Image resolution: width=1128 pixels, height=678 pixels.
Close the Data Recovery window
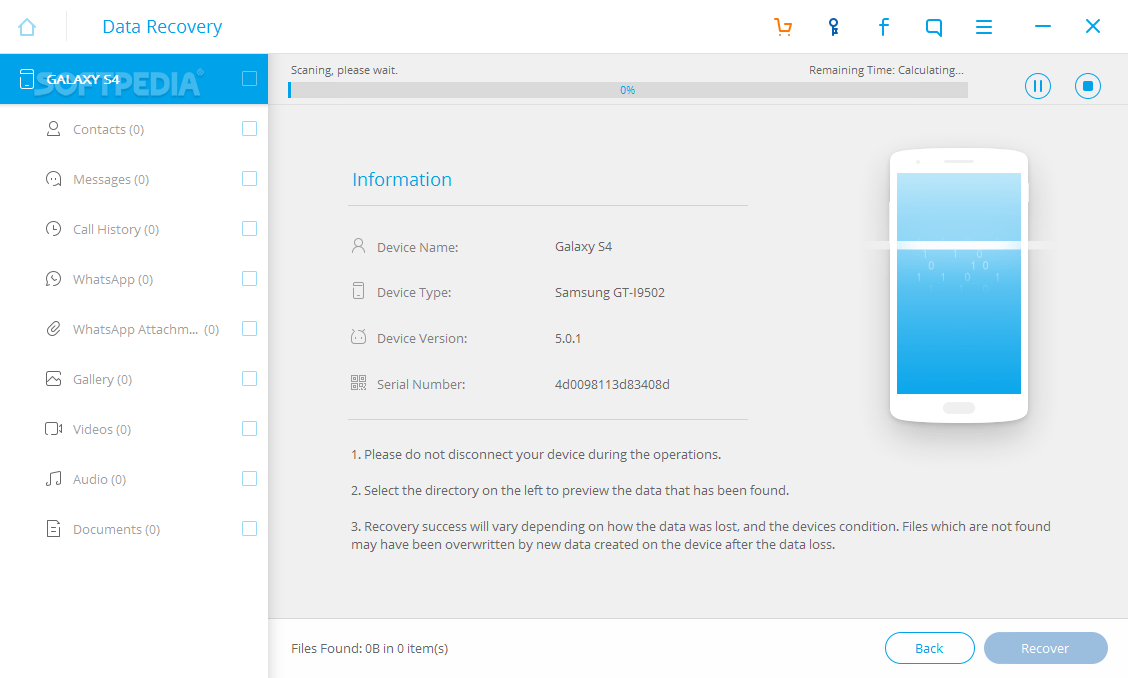[x=1093, y=27]
